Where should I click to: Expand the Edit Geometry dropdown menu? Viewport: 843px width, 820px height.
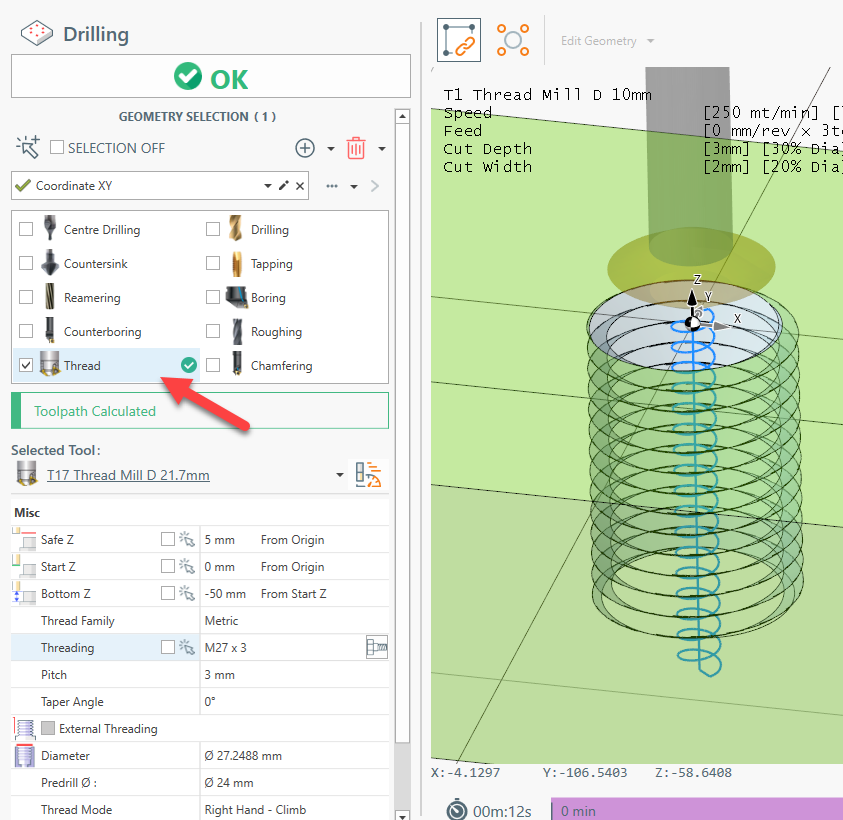[651, 41]
